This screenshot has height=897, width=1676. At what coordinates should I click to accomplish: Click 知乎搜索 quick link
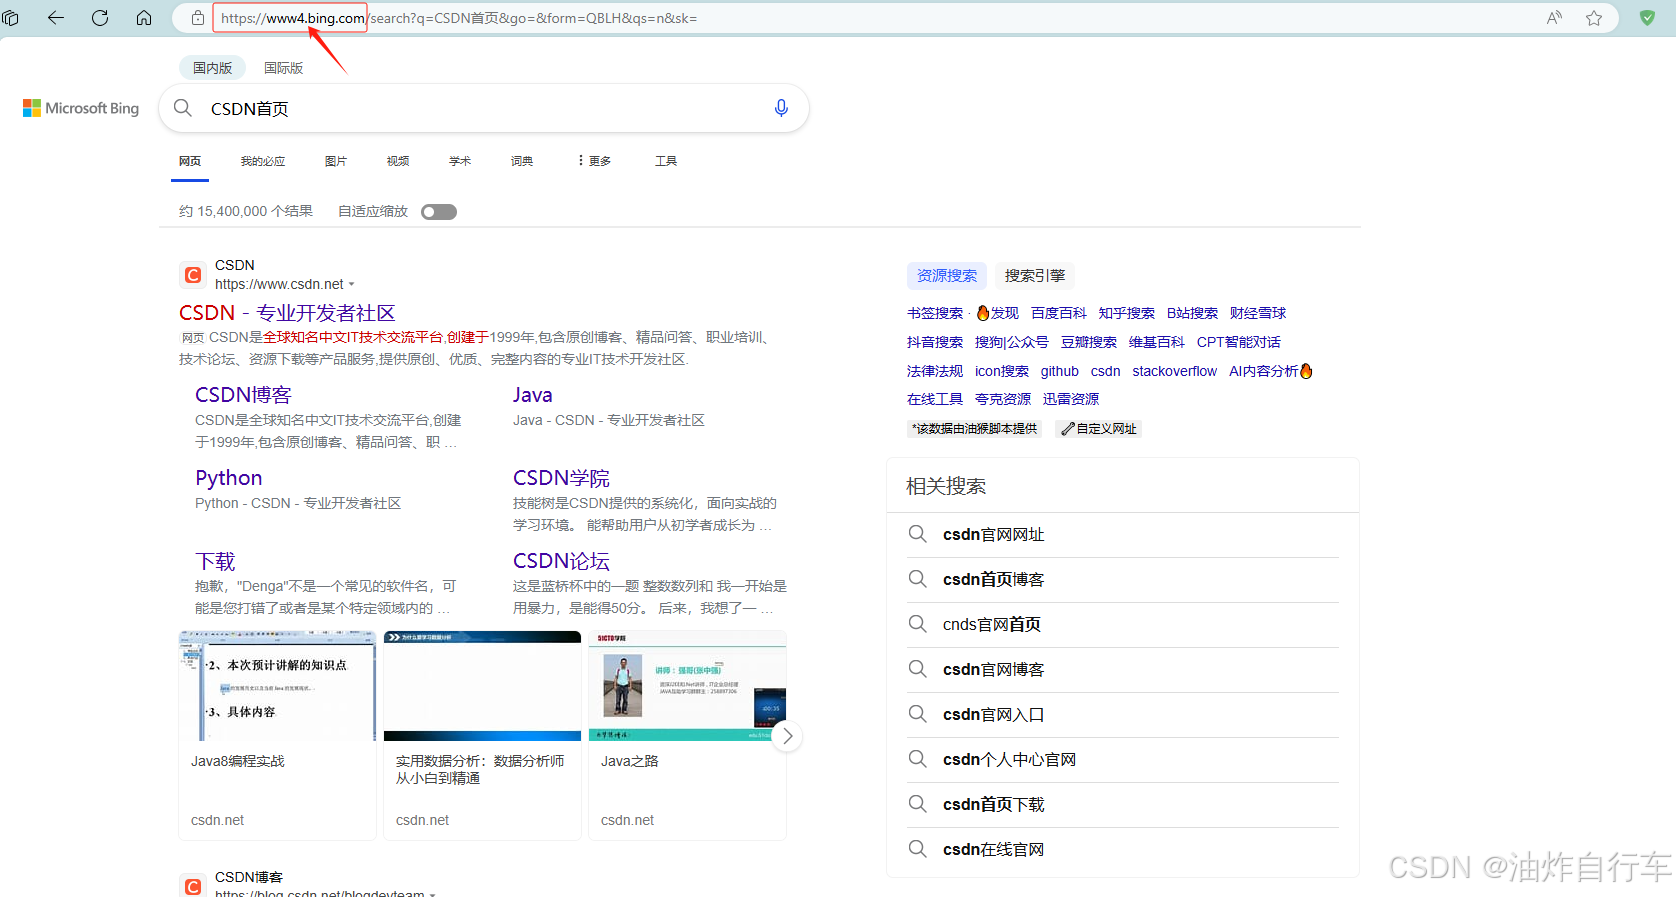pyautogui.click(x=1126, y=313)
